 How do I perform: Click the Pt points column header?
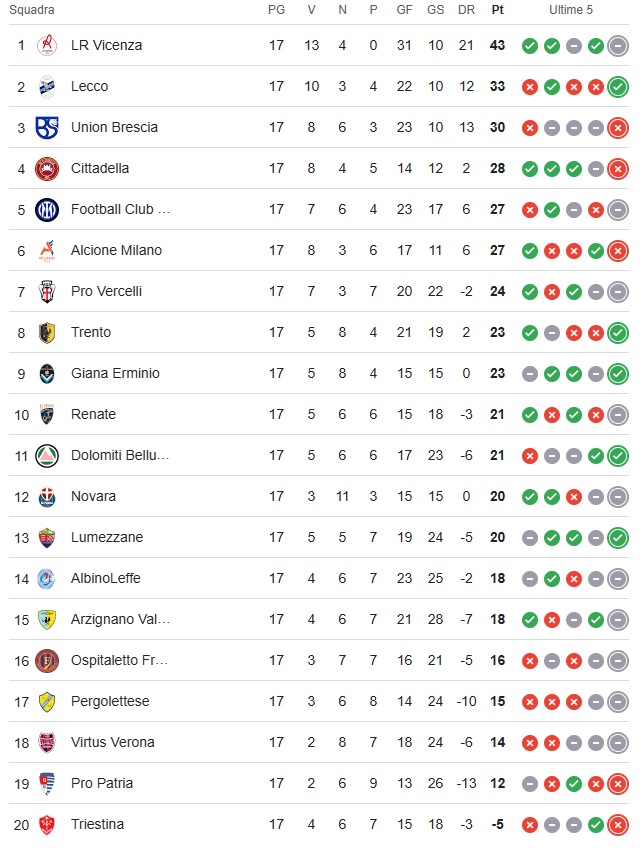[498, 10]
